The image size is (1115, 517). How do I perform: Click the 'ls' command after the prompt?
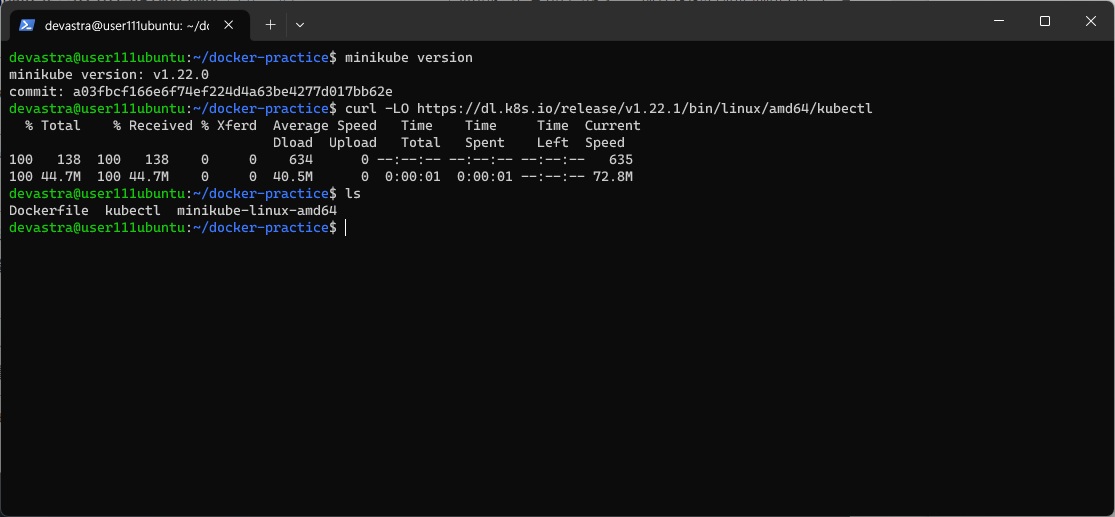click(353, 194)
